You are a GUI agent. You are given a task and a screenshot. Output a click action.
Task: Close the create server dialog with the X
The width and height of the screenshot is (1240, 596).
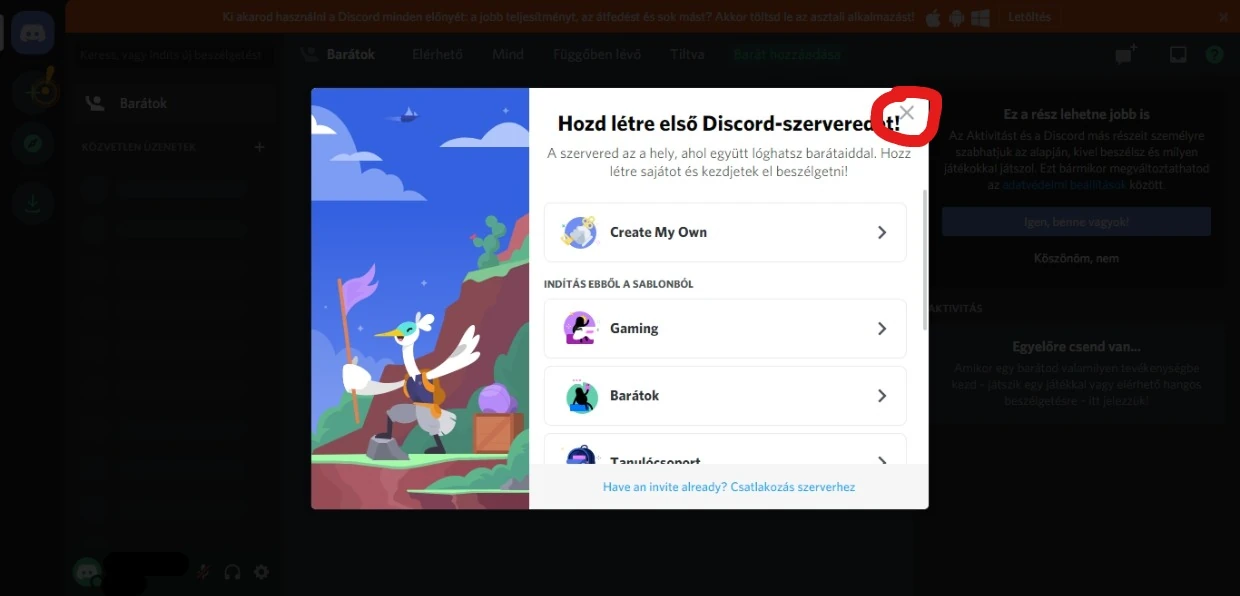pyautogui.click(x=907, y=112)
